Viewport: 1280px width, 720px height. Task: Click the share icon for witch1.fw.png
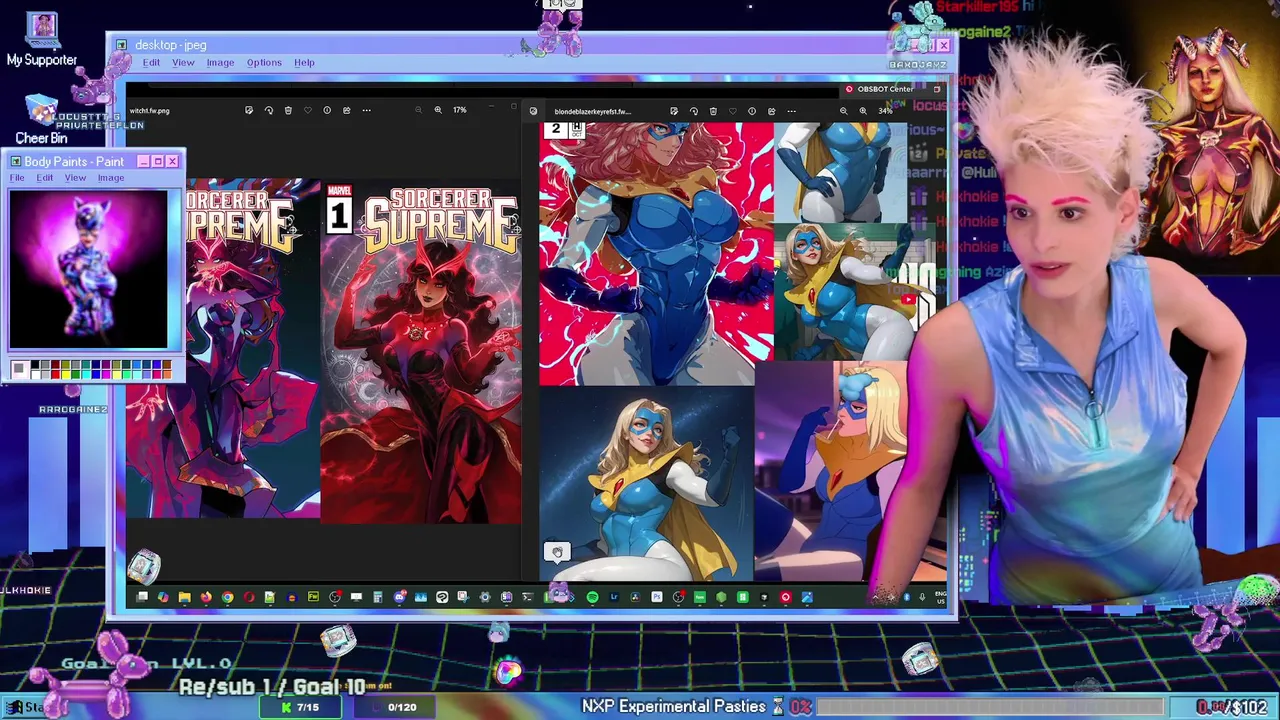click(x=347, y=110)
